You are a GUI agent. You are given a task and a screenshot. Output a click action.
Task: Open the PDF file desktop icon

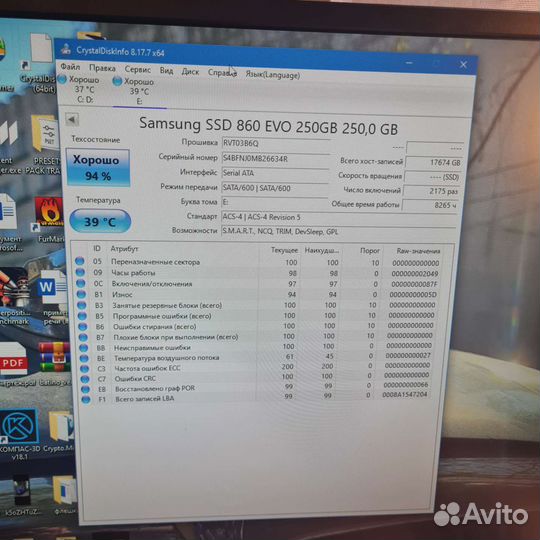(13, 363)
